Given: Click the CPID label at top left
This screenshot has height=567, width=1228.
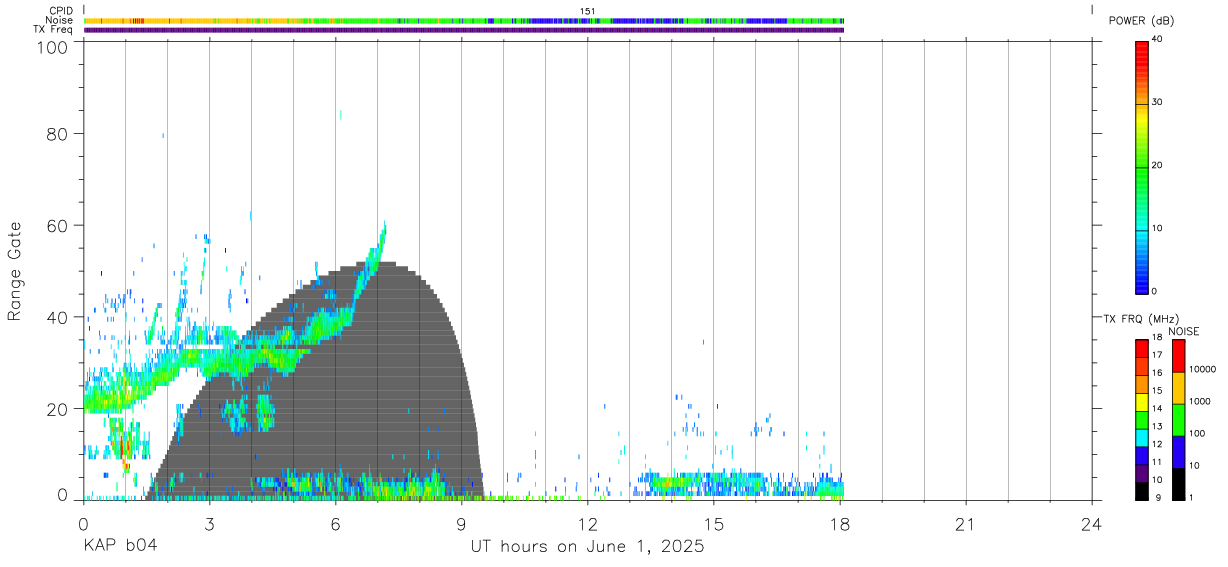Looking at the screenshot, I should (x=60, y=11).
